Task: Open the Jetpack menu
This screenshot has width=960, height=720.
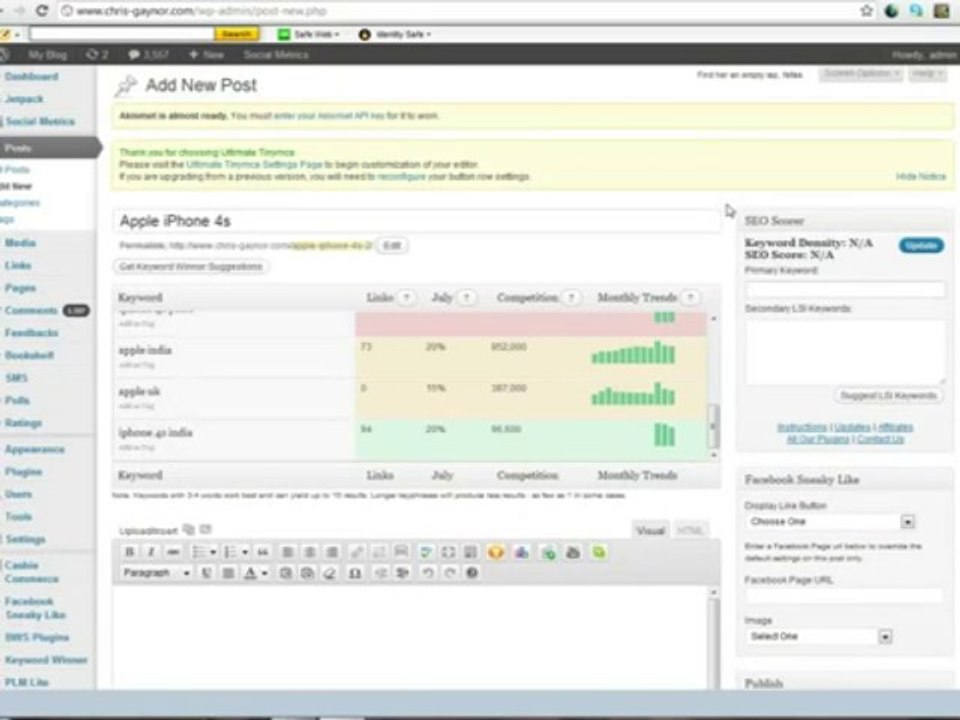Action: tap(24, 99)
